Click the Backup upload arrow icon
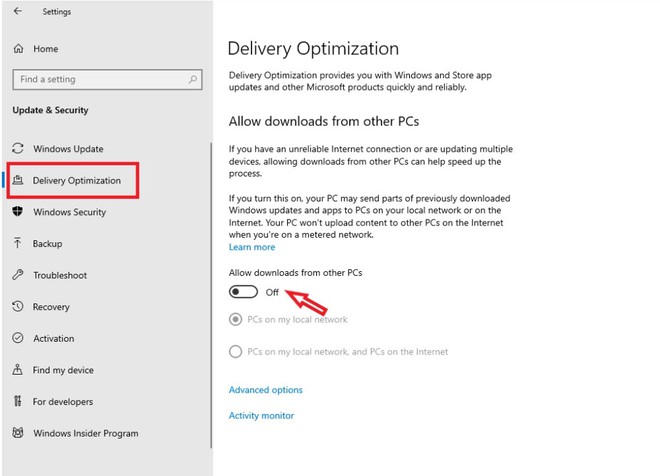The width and height of the screenshot is (660, 476). coord(17,243)
